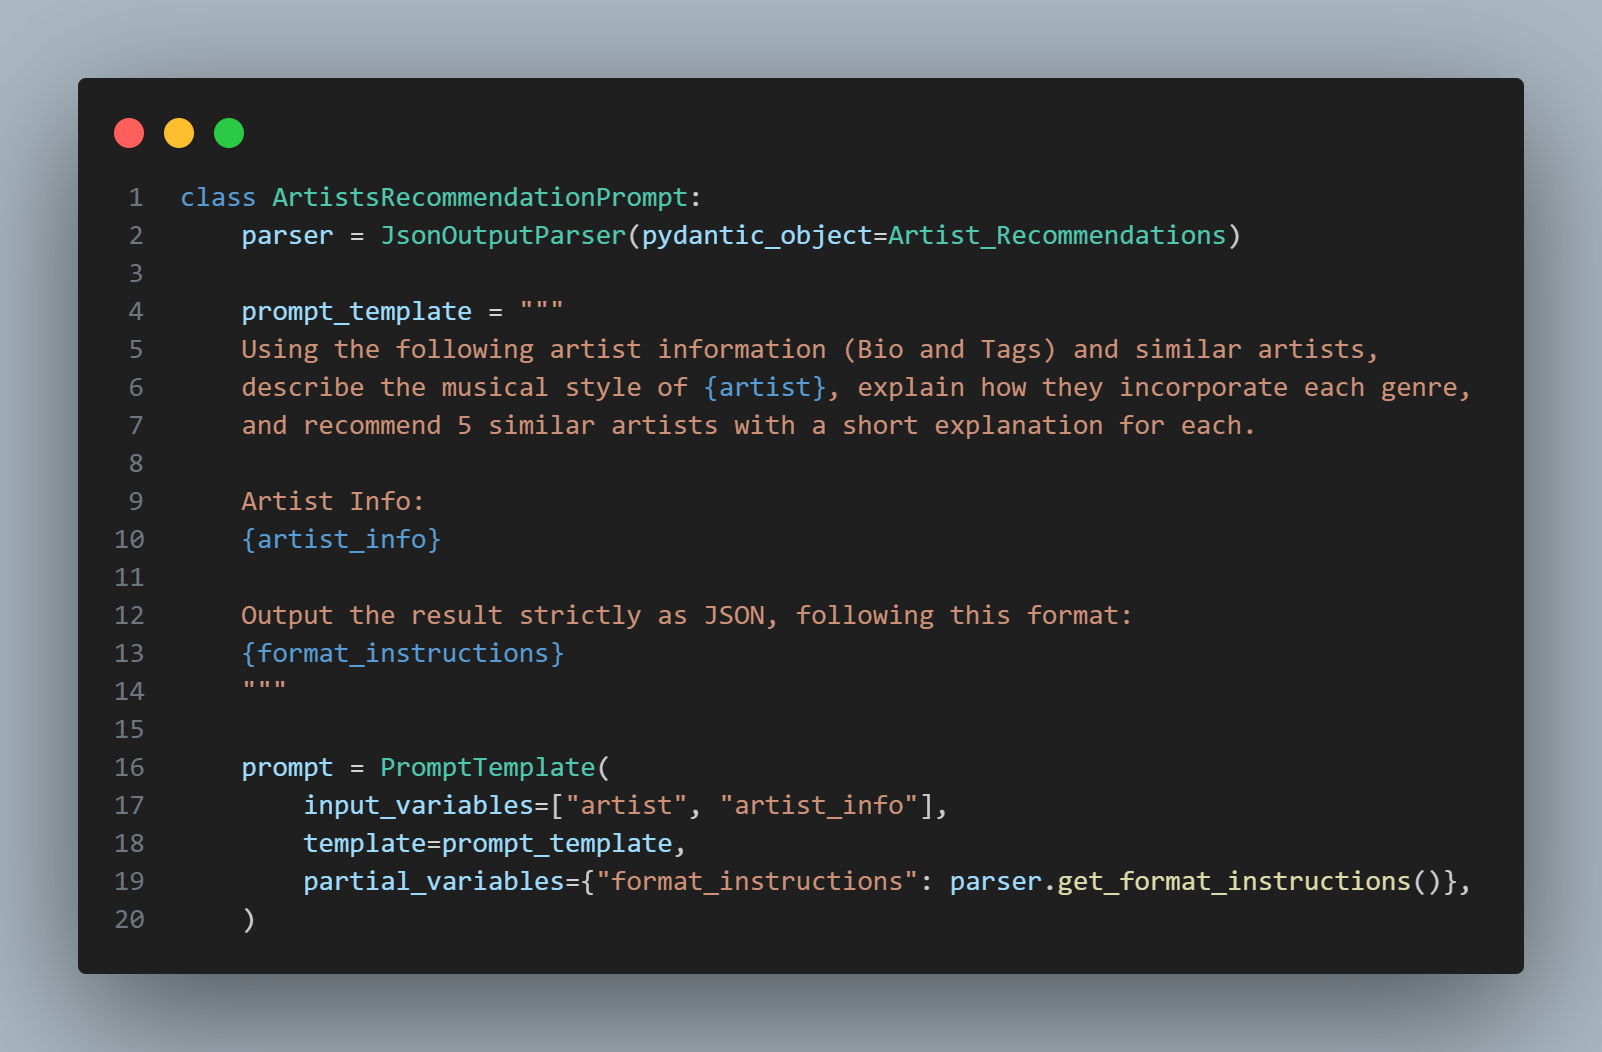The image size is (1602, 1052).
Task: Click line number 20 in the gutter
Action: [129, 919]
